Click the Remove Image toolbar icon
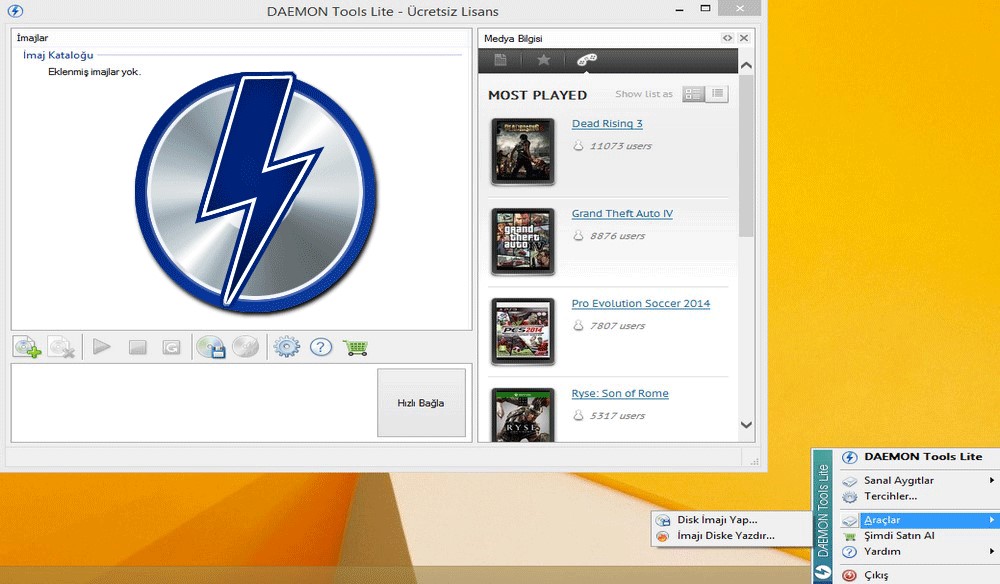The image size is (1000, 584). (62, 347)
